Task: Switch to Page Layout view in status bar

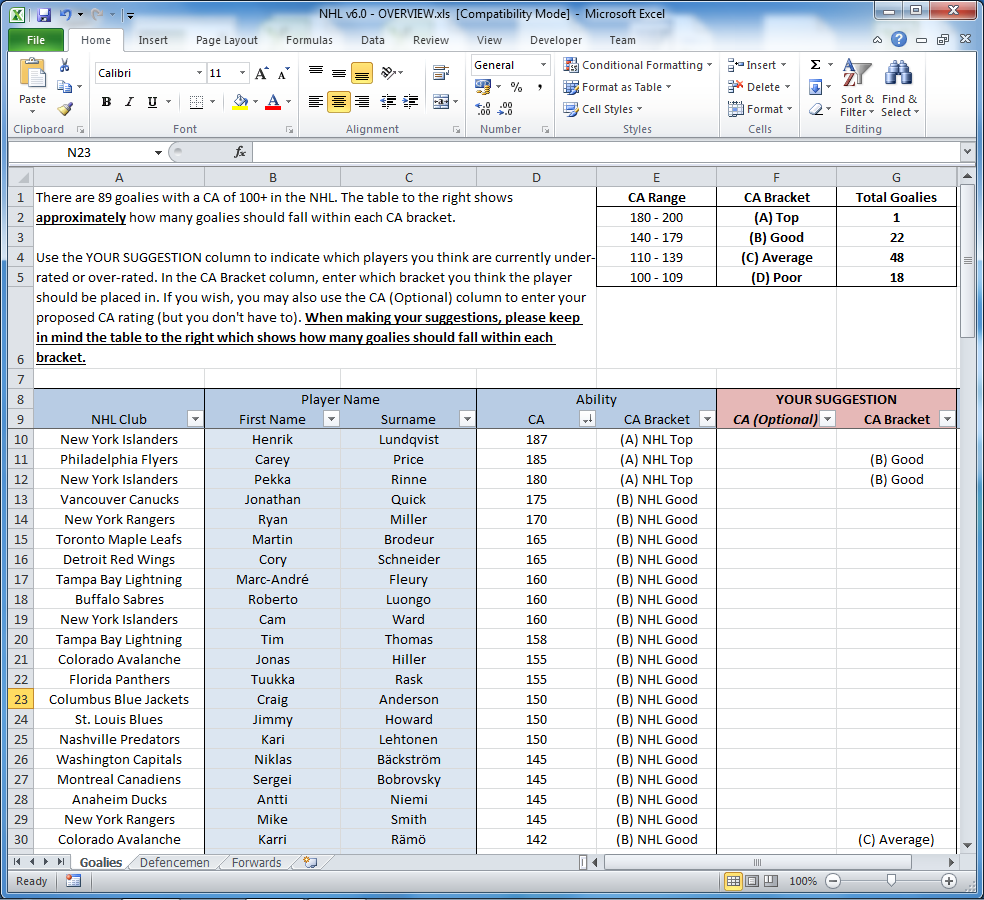Action: point(752,881)
